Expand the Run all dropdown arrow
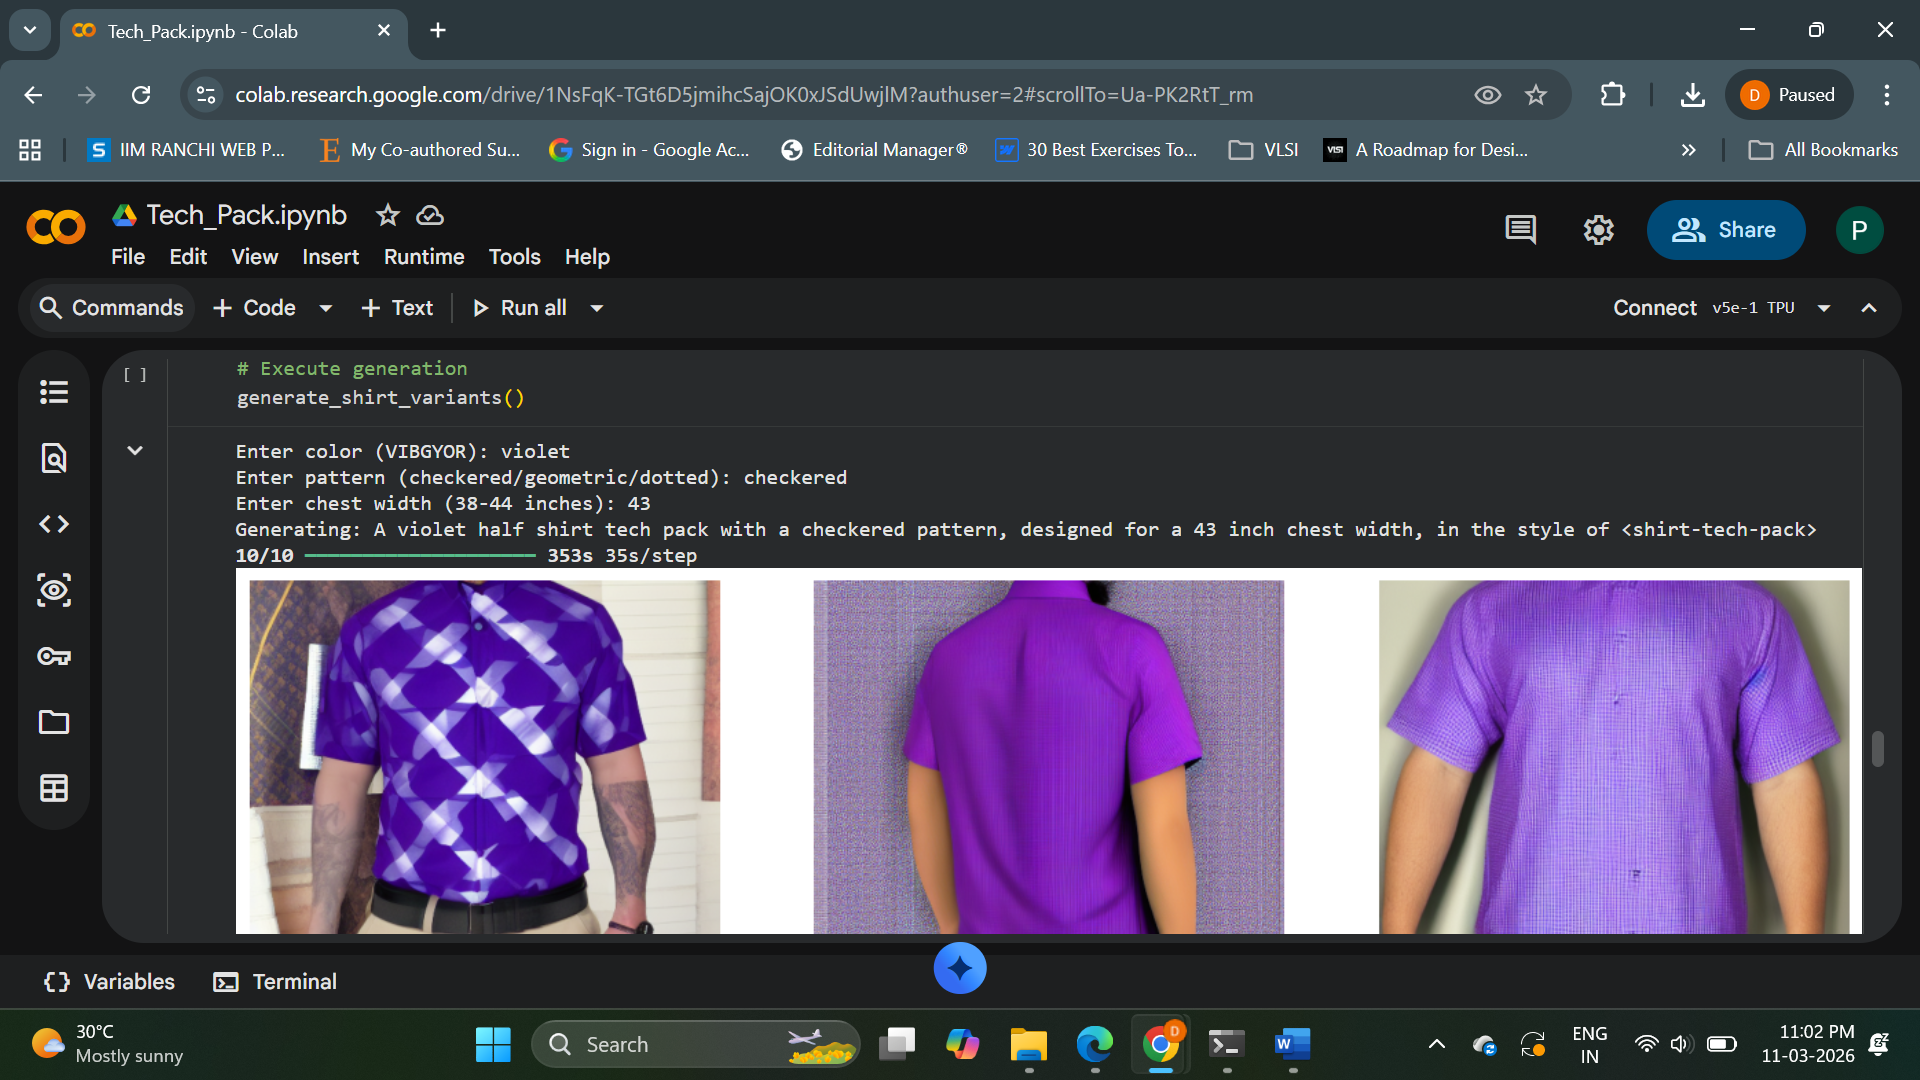 tap(597, 308)
